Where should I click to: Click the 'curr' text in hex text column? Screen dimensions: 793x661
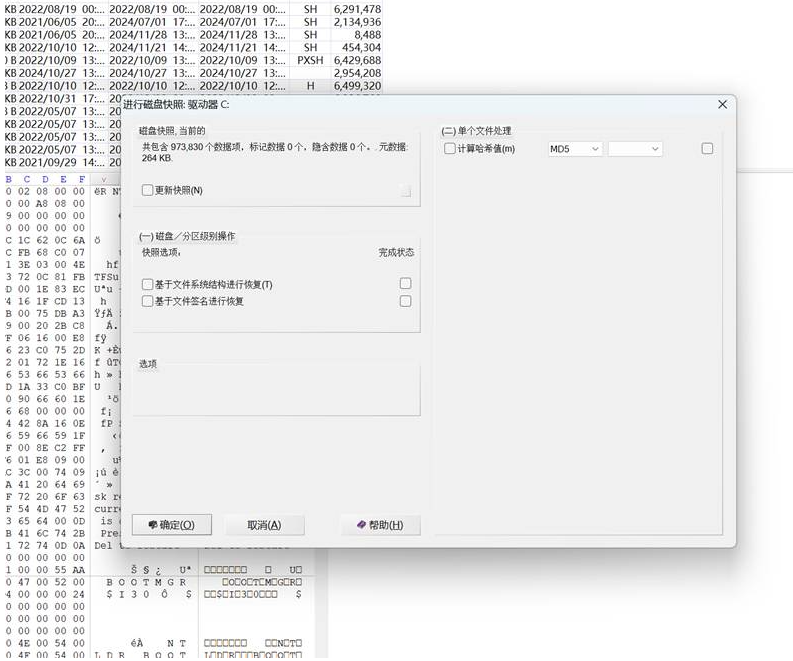click(107, 509)
